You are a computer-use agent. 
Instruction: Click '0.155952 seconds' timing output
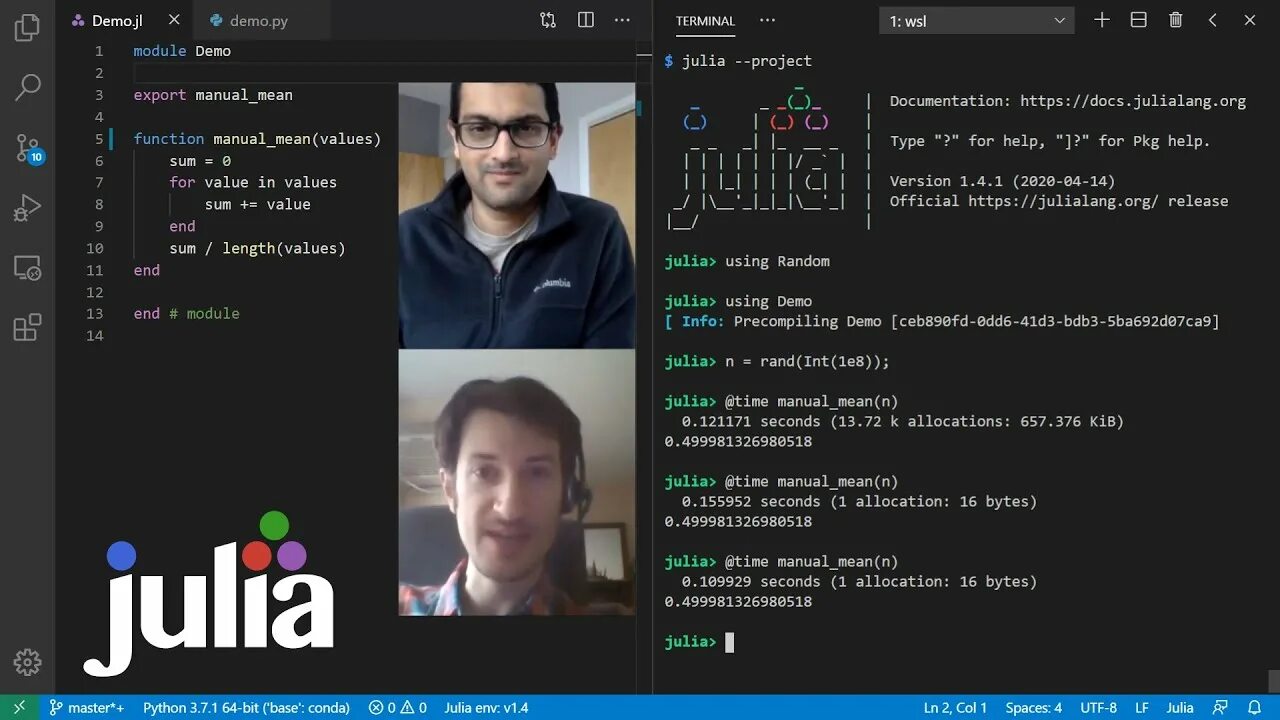point(751,501)
